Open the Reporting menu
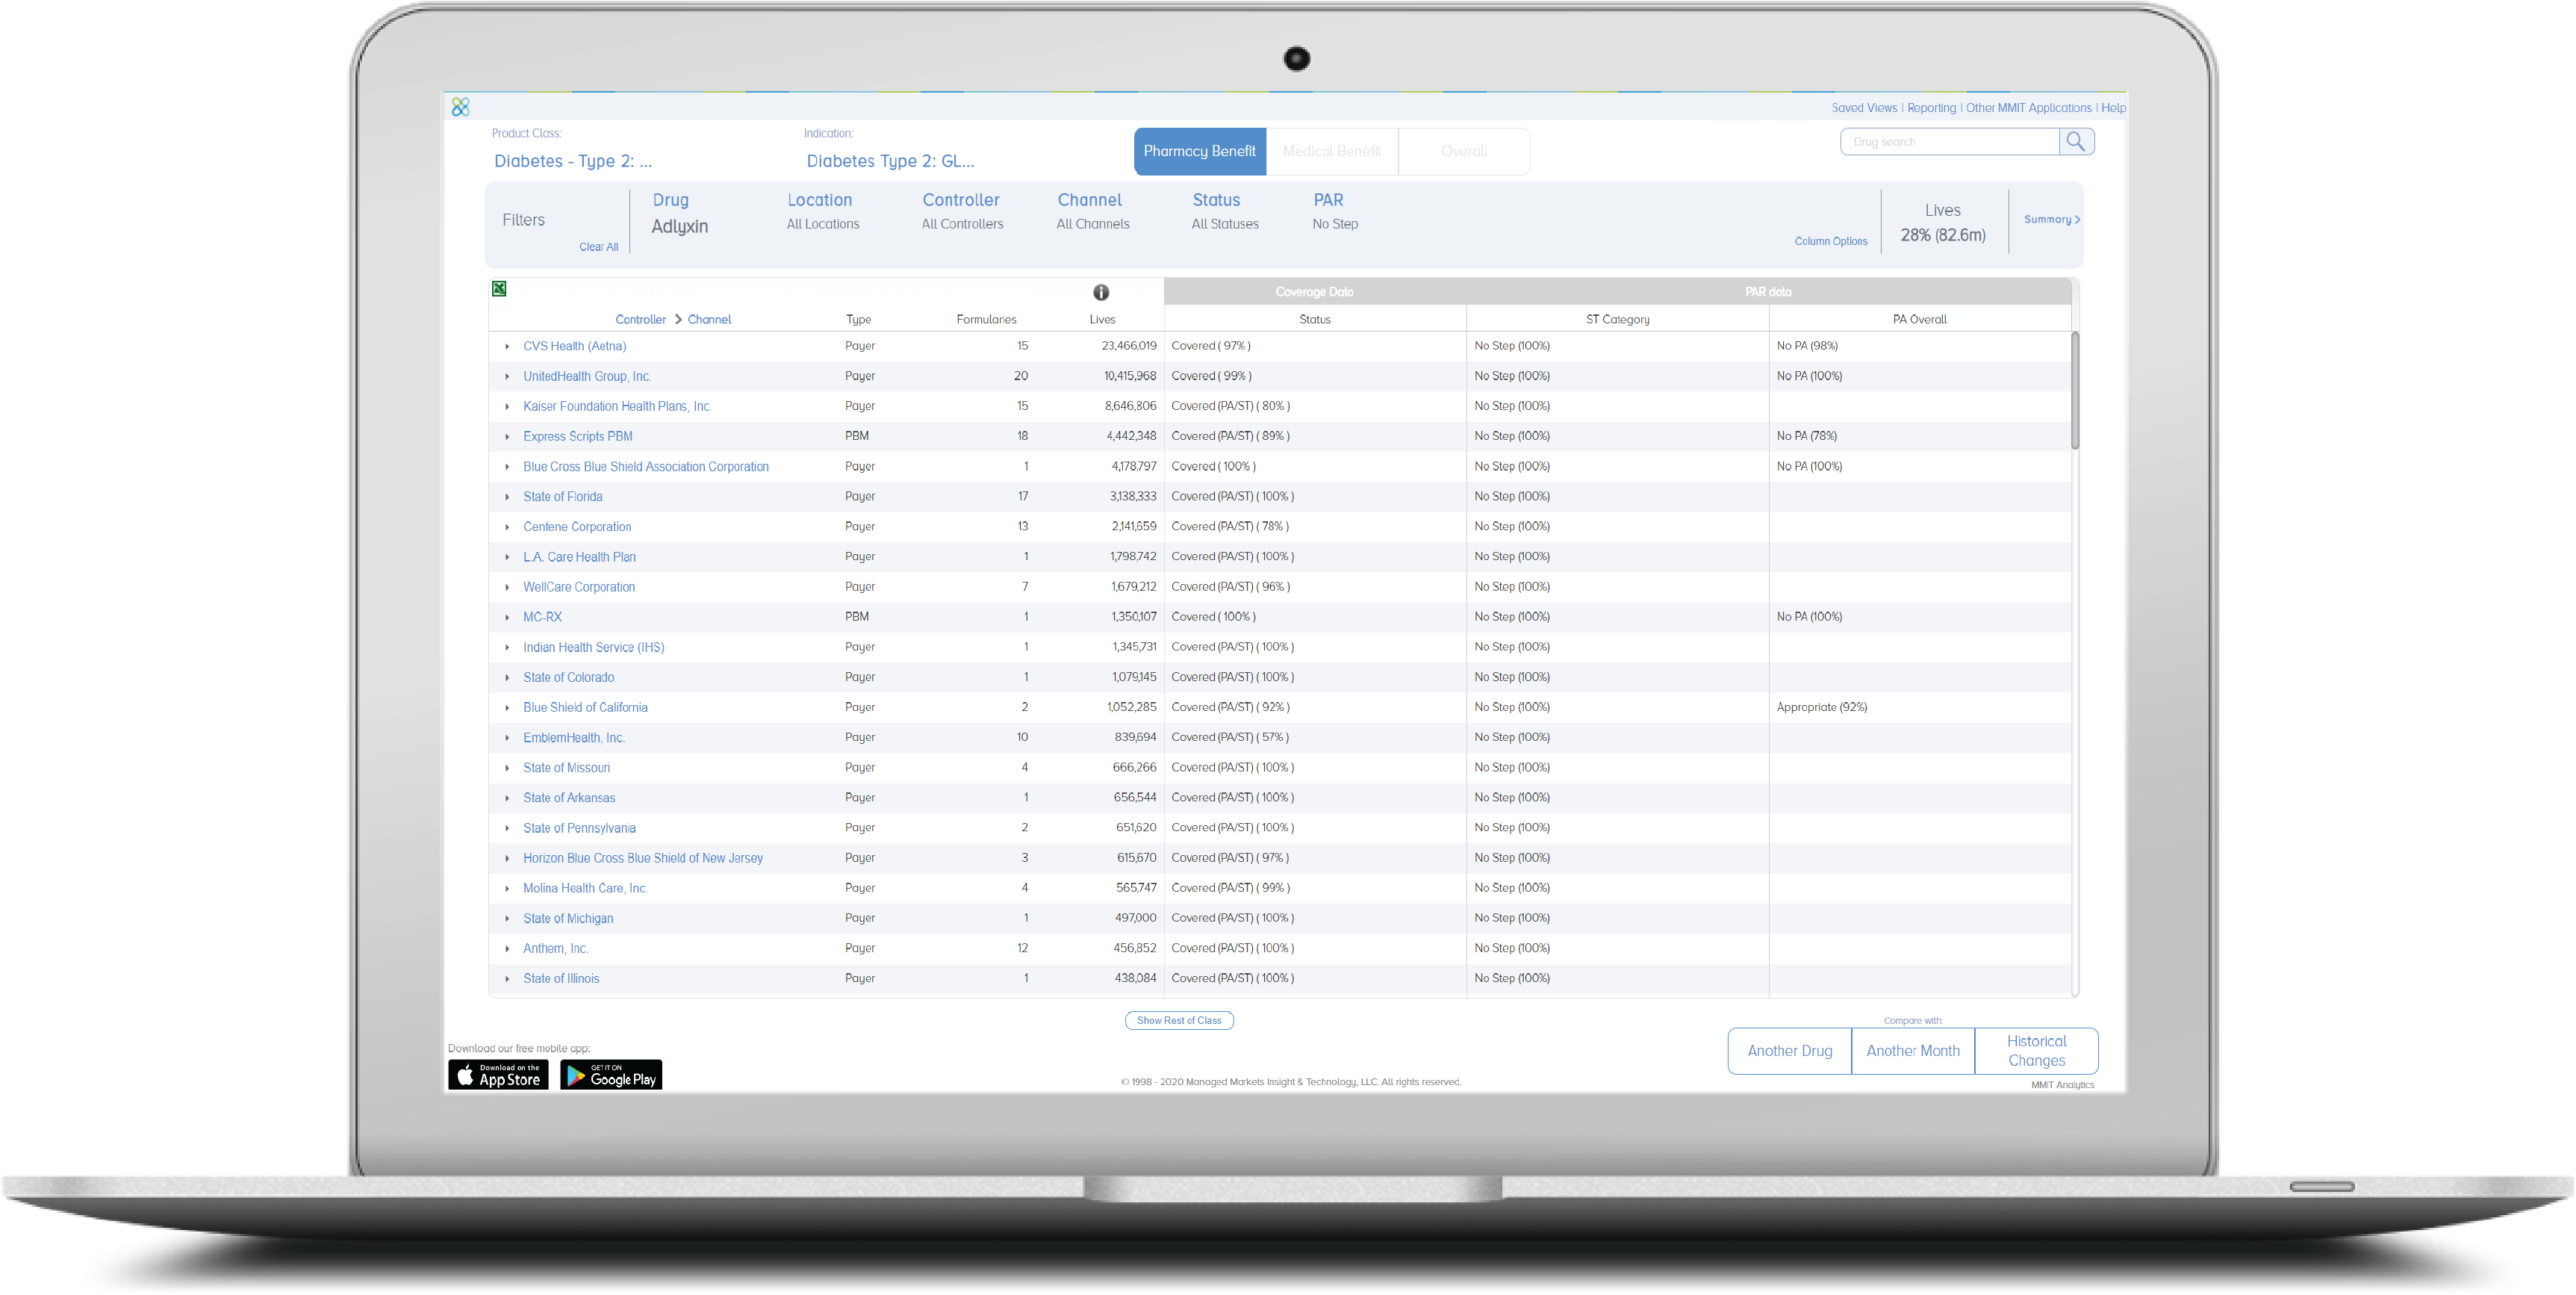This screenshot has width=2576, height=1295. click(1931, 107)
